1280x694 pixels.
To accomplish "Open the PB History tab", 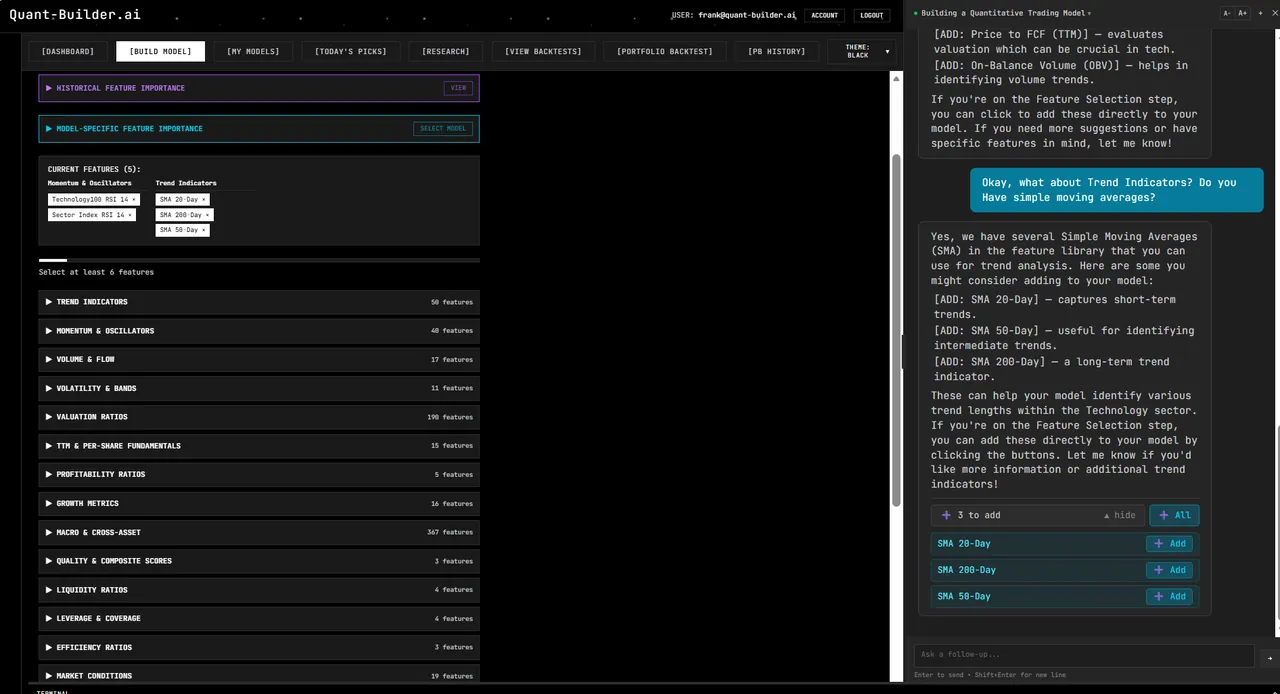I will pos(777,51).
